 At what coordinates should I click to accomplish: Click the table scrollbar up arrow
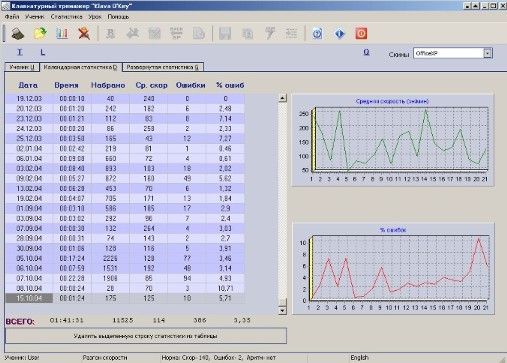click(x=282, y=98)
